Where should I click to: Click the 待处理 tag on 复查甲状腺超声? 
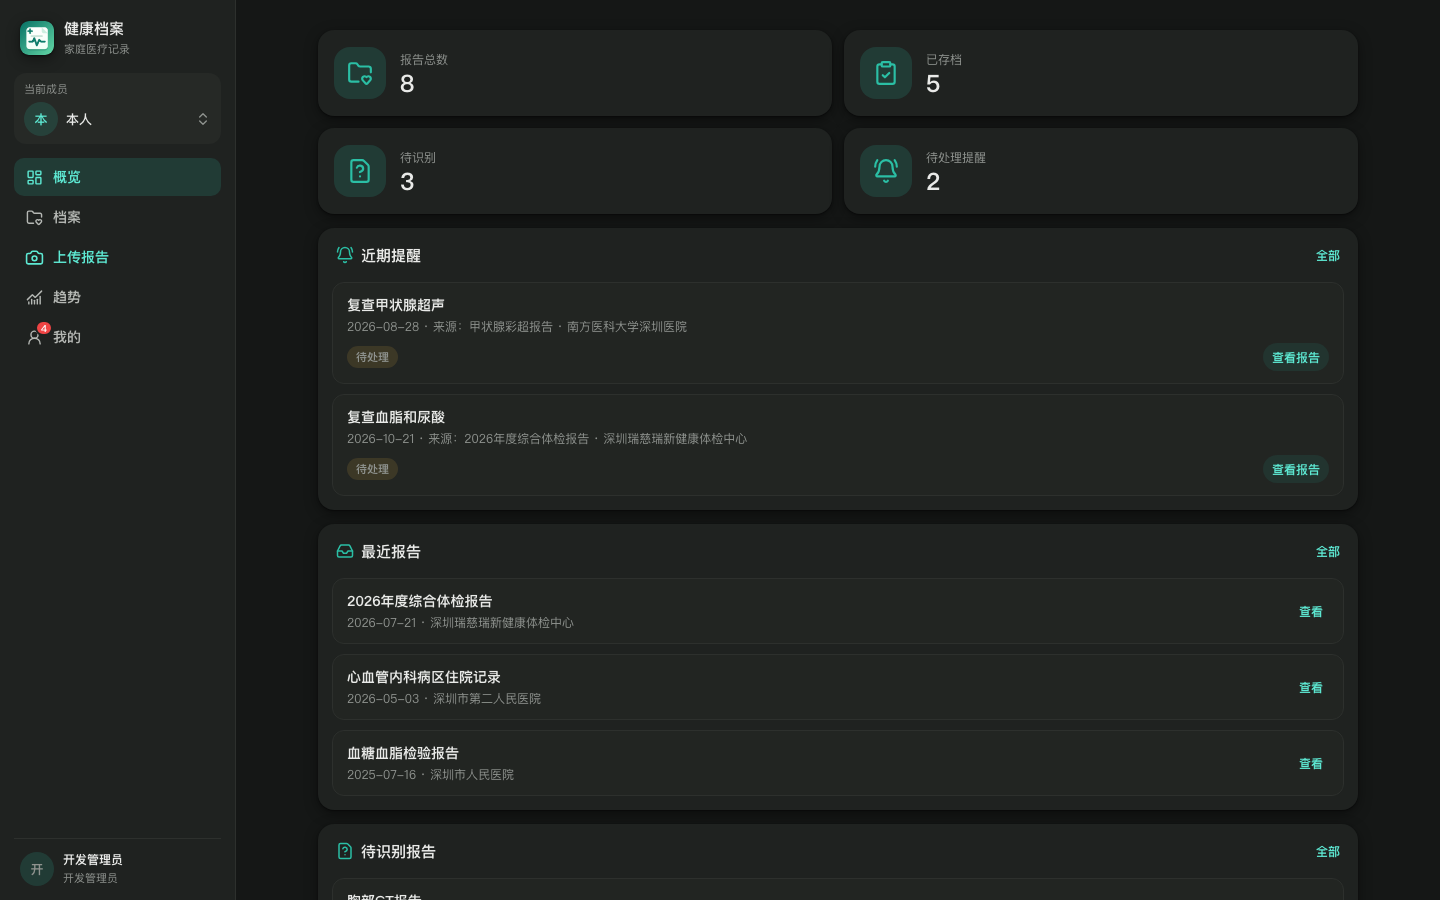(x=373, y=357)
